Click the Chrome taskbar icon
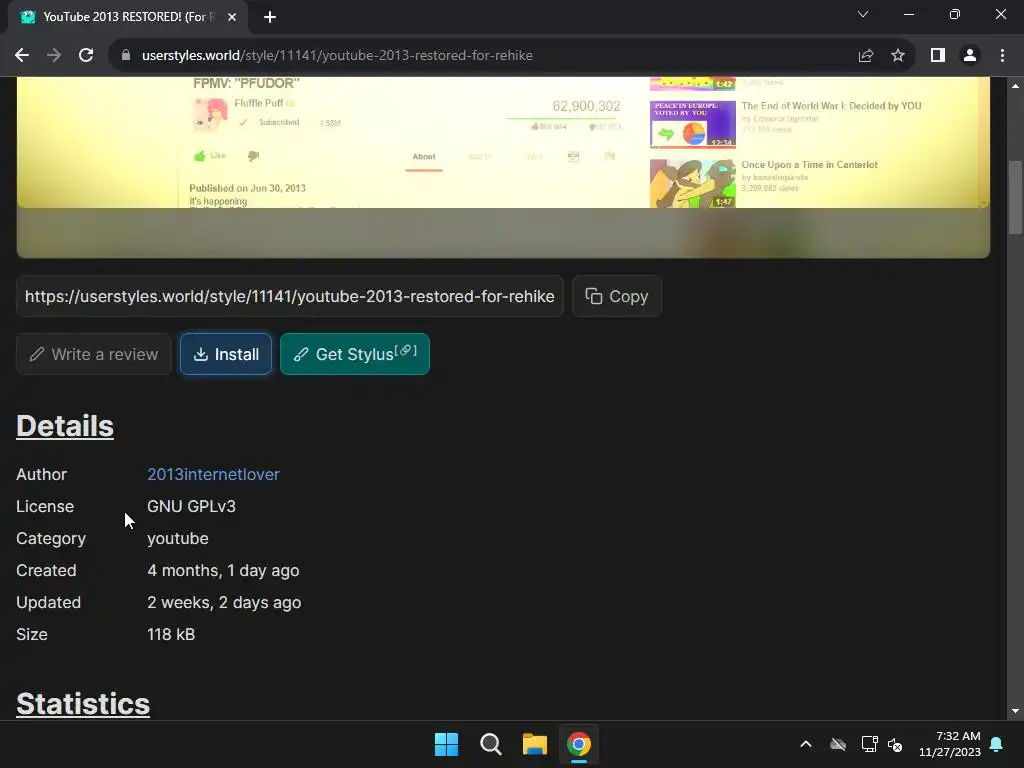Image resolution: width=1024 pixels, height=768 pixels. click(579, 744)
